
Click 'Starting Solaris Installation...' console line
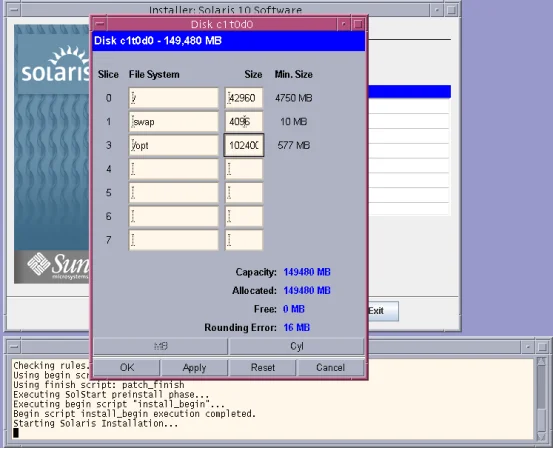point(96,423)
